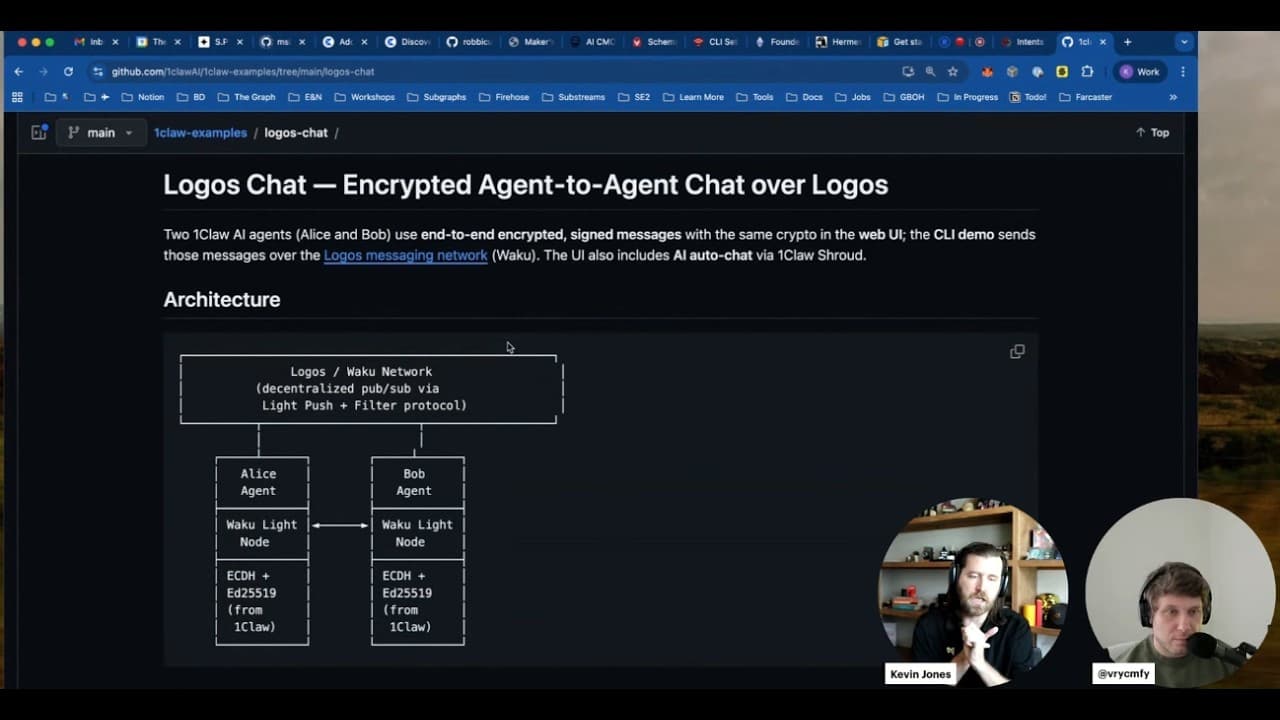The width and height of the screenshot is (1280, 720).
Task: Switch to the Discover tab
Action: point(407,42)
